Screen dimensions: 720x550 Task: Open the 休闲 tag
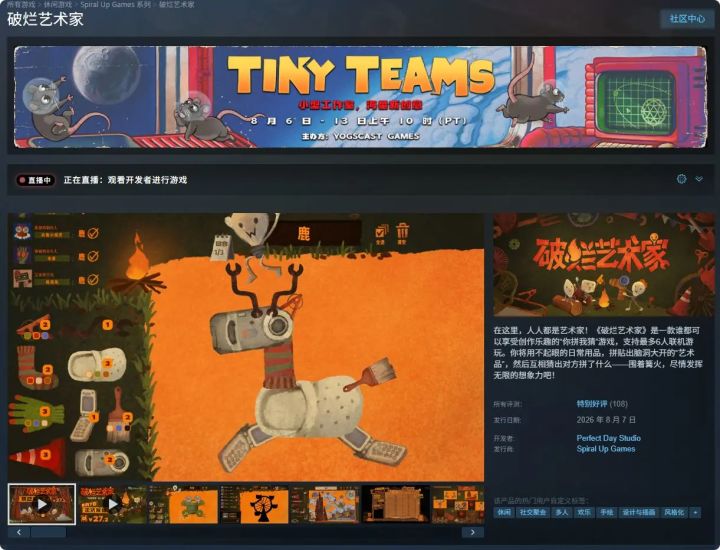(x=504, y=512)
